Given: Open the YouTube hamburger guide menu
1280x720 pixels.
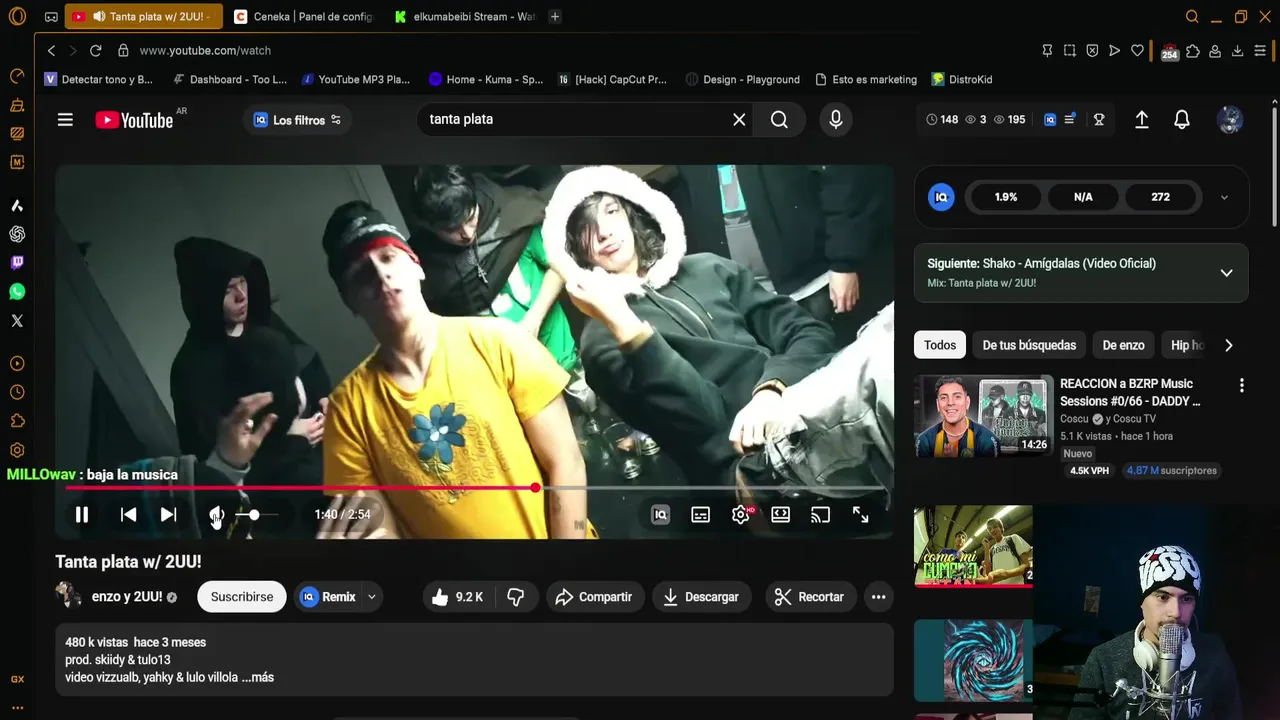Looking at the screenshot, I should [x=65, y=120].
